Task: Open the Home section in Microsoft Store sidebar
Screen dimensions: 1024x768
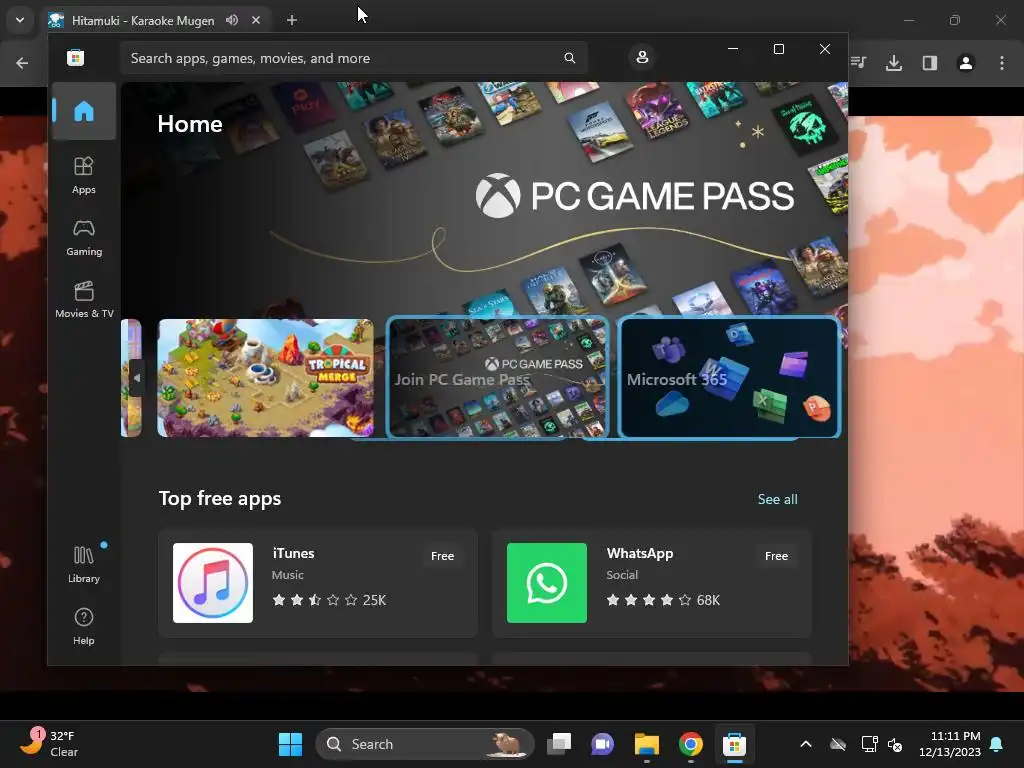Action: pos(84,111)
